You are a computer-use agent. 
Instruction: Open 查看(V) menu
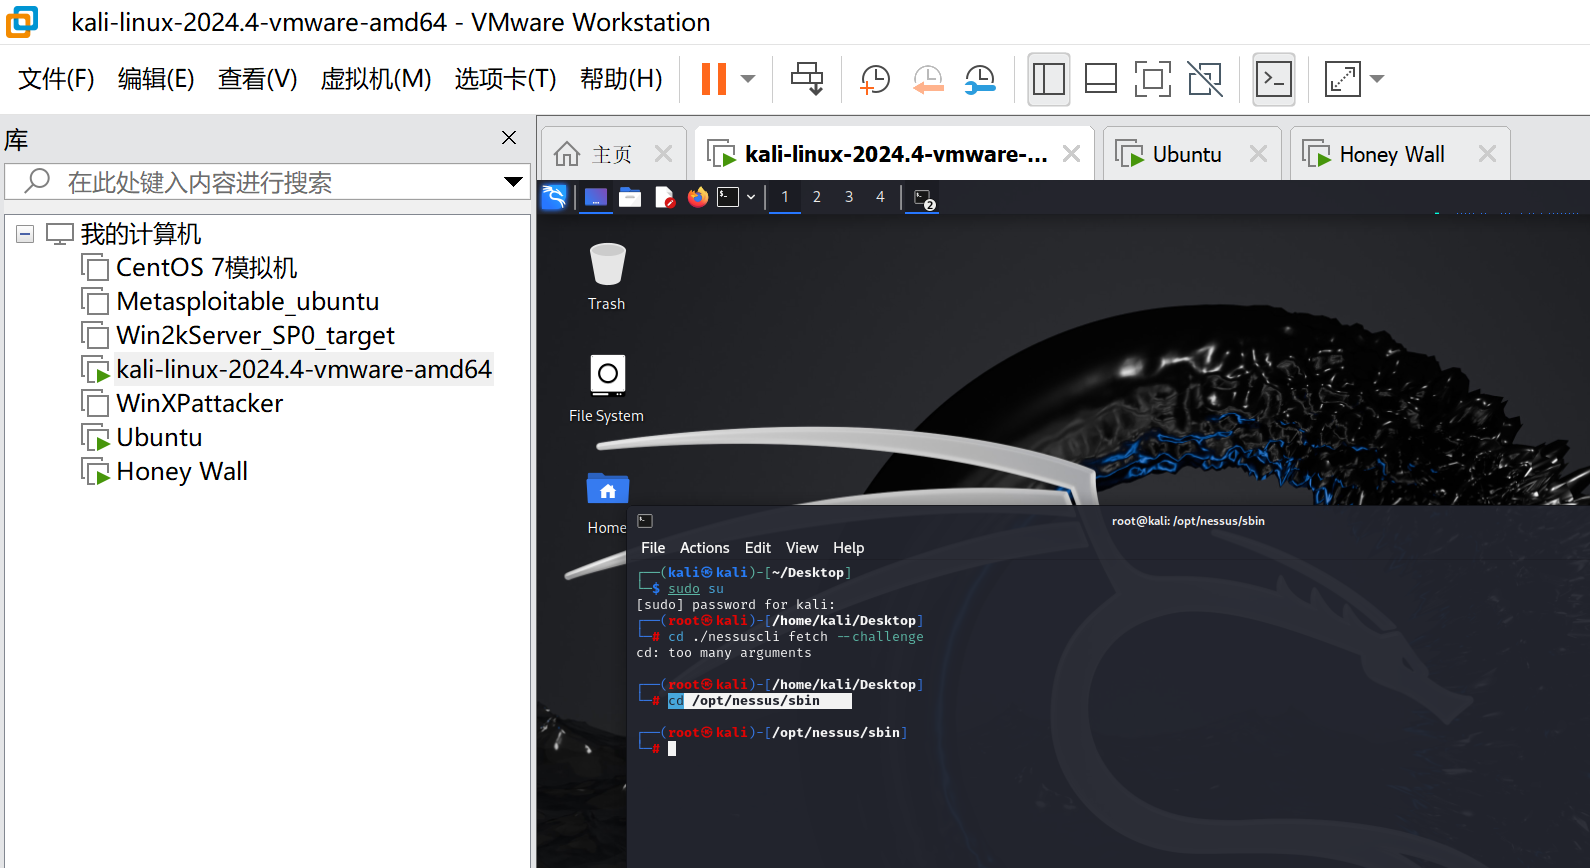(x=258, y=79)
